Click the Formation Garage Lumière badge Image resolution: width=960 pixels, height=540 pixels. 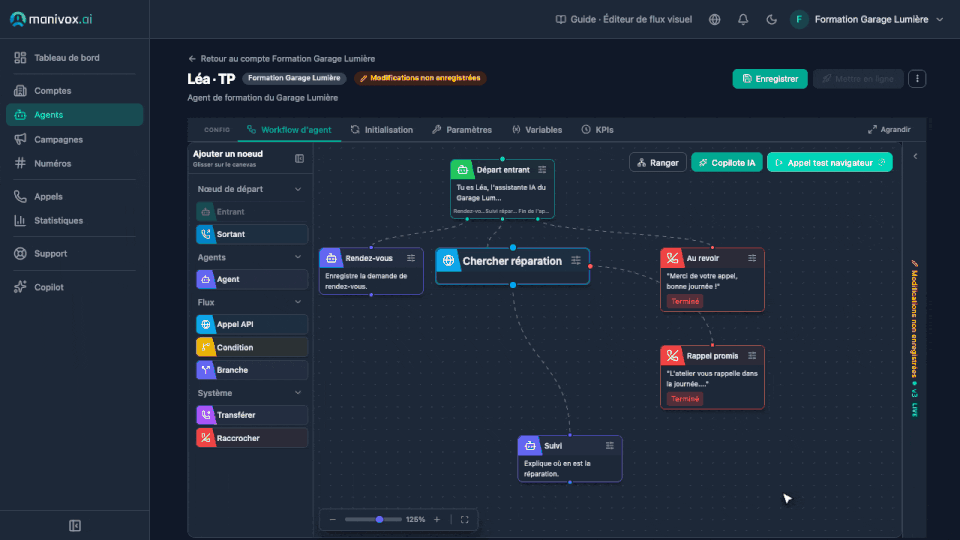click(294, 78)
